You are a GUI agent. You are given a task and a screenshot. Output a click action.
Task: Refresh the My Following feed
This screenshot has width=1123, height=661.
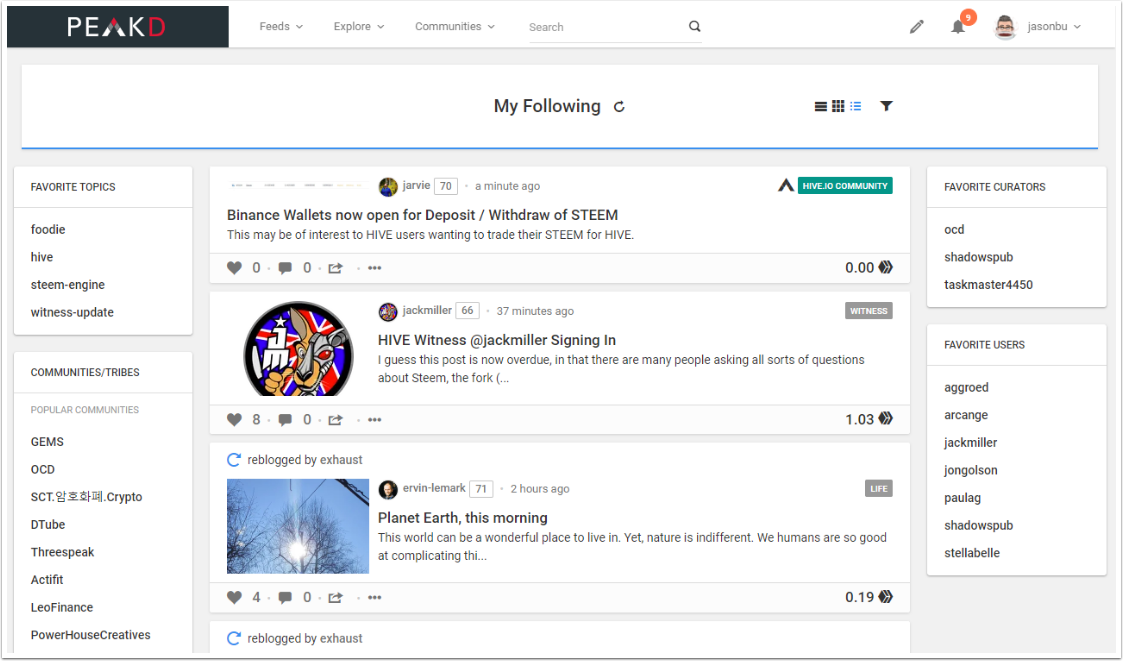pyautogui.click(x=620, y=107)
